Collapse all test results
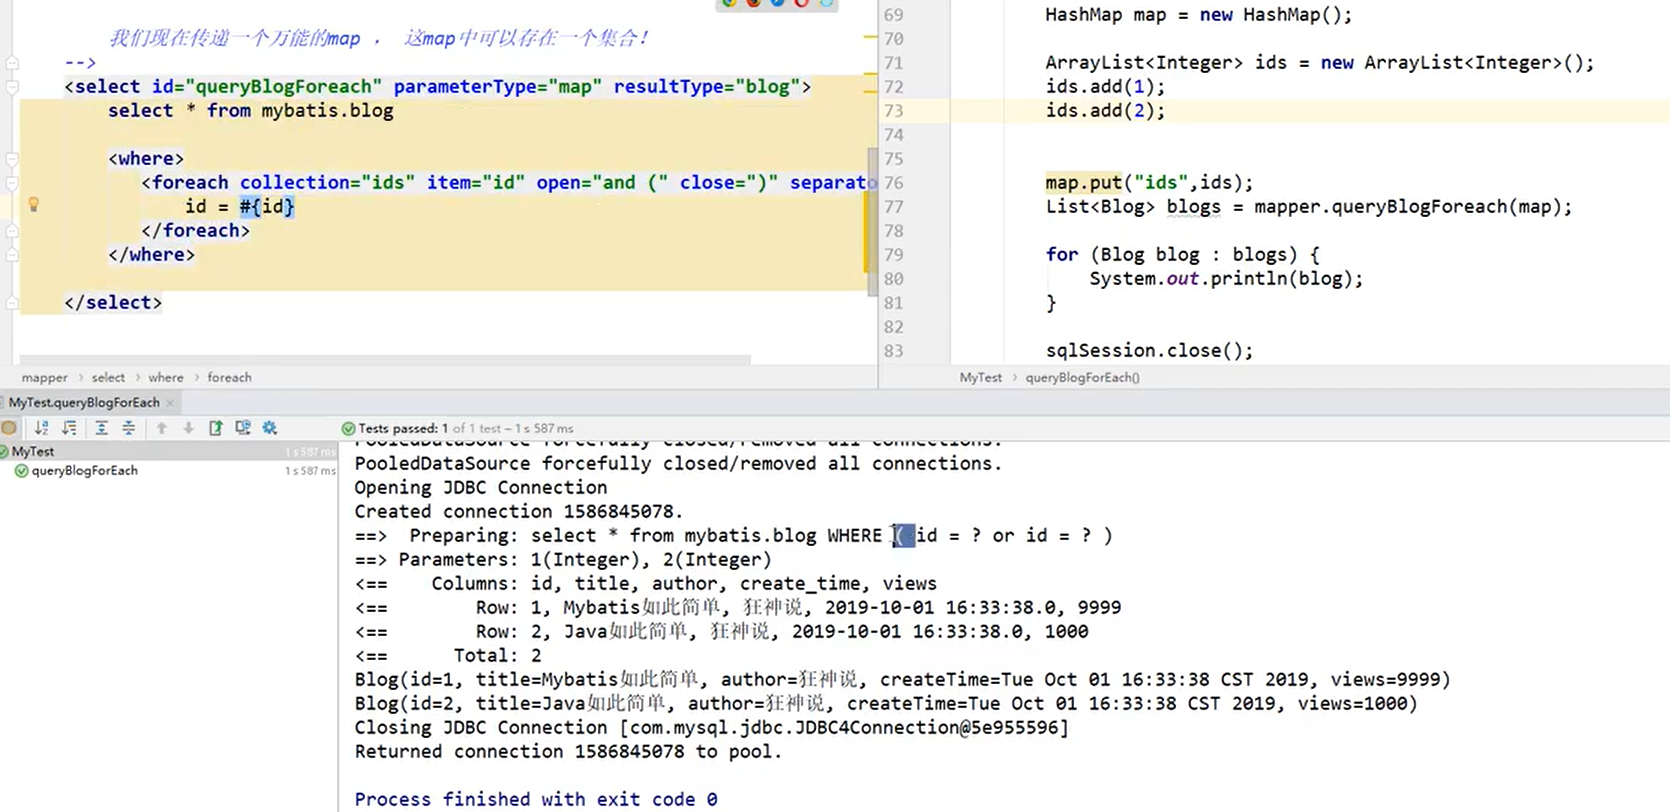 (x=129, y=428)
